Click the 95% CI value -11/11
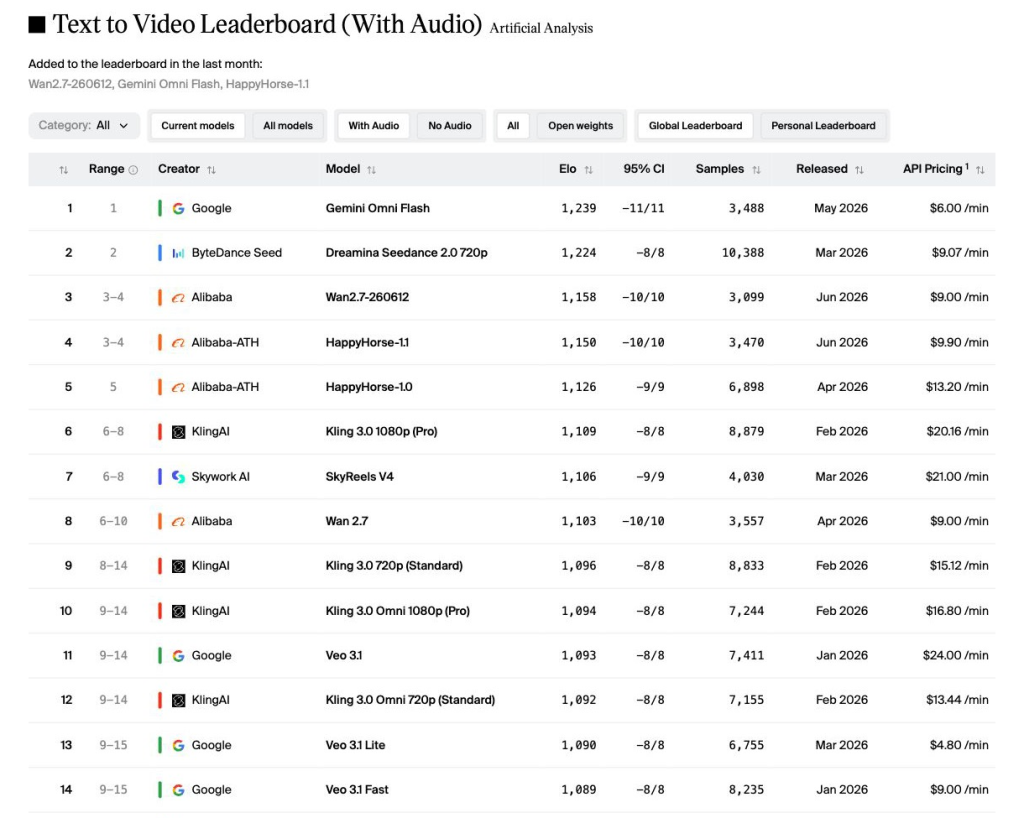The image size is (1024, 818). coord(643,208)
